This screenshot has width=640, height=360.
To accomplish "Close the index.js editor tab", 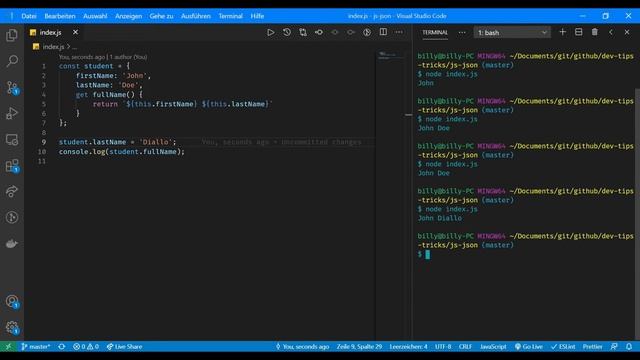I will pyautogui.click(x=75, y=32).
